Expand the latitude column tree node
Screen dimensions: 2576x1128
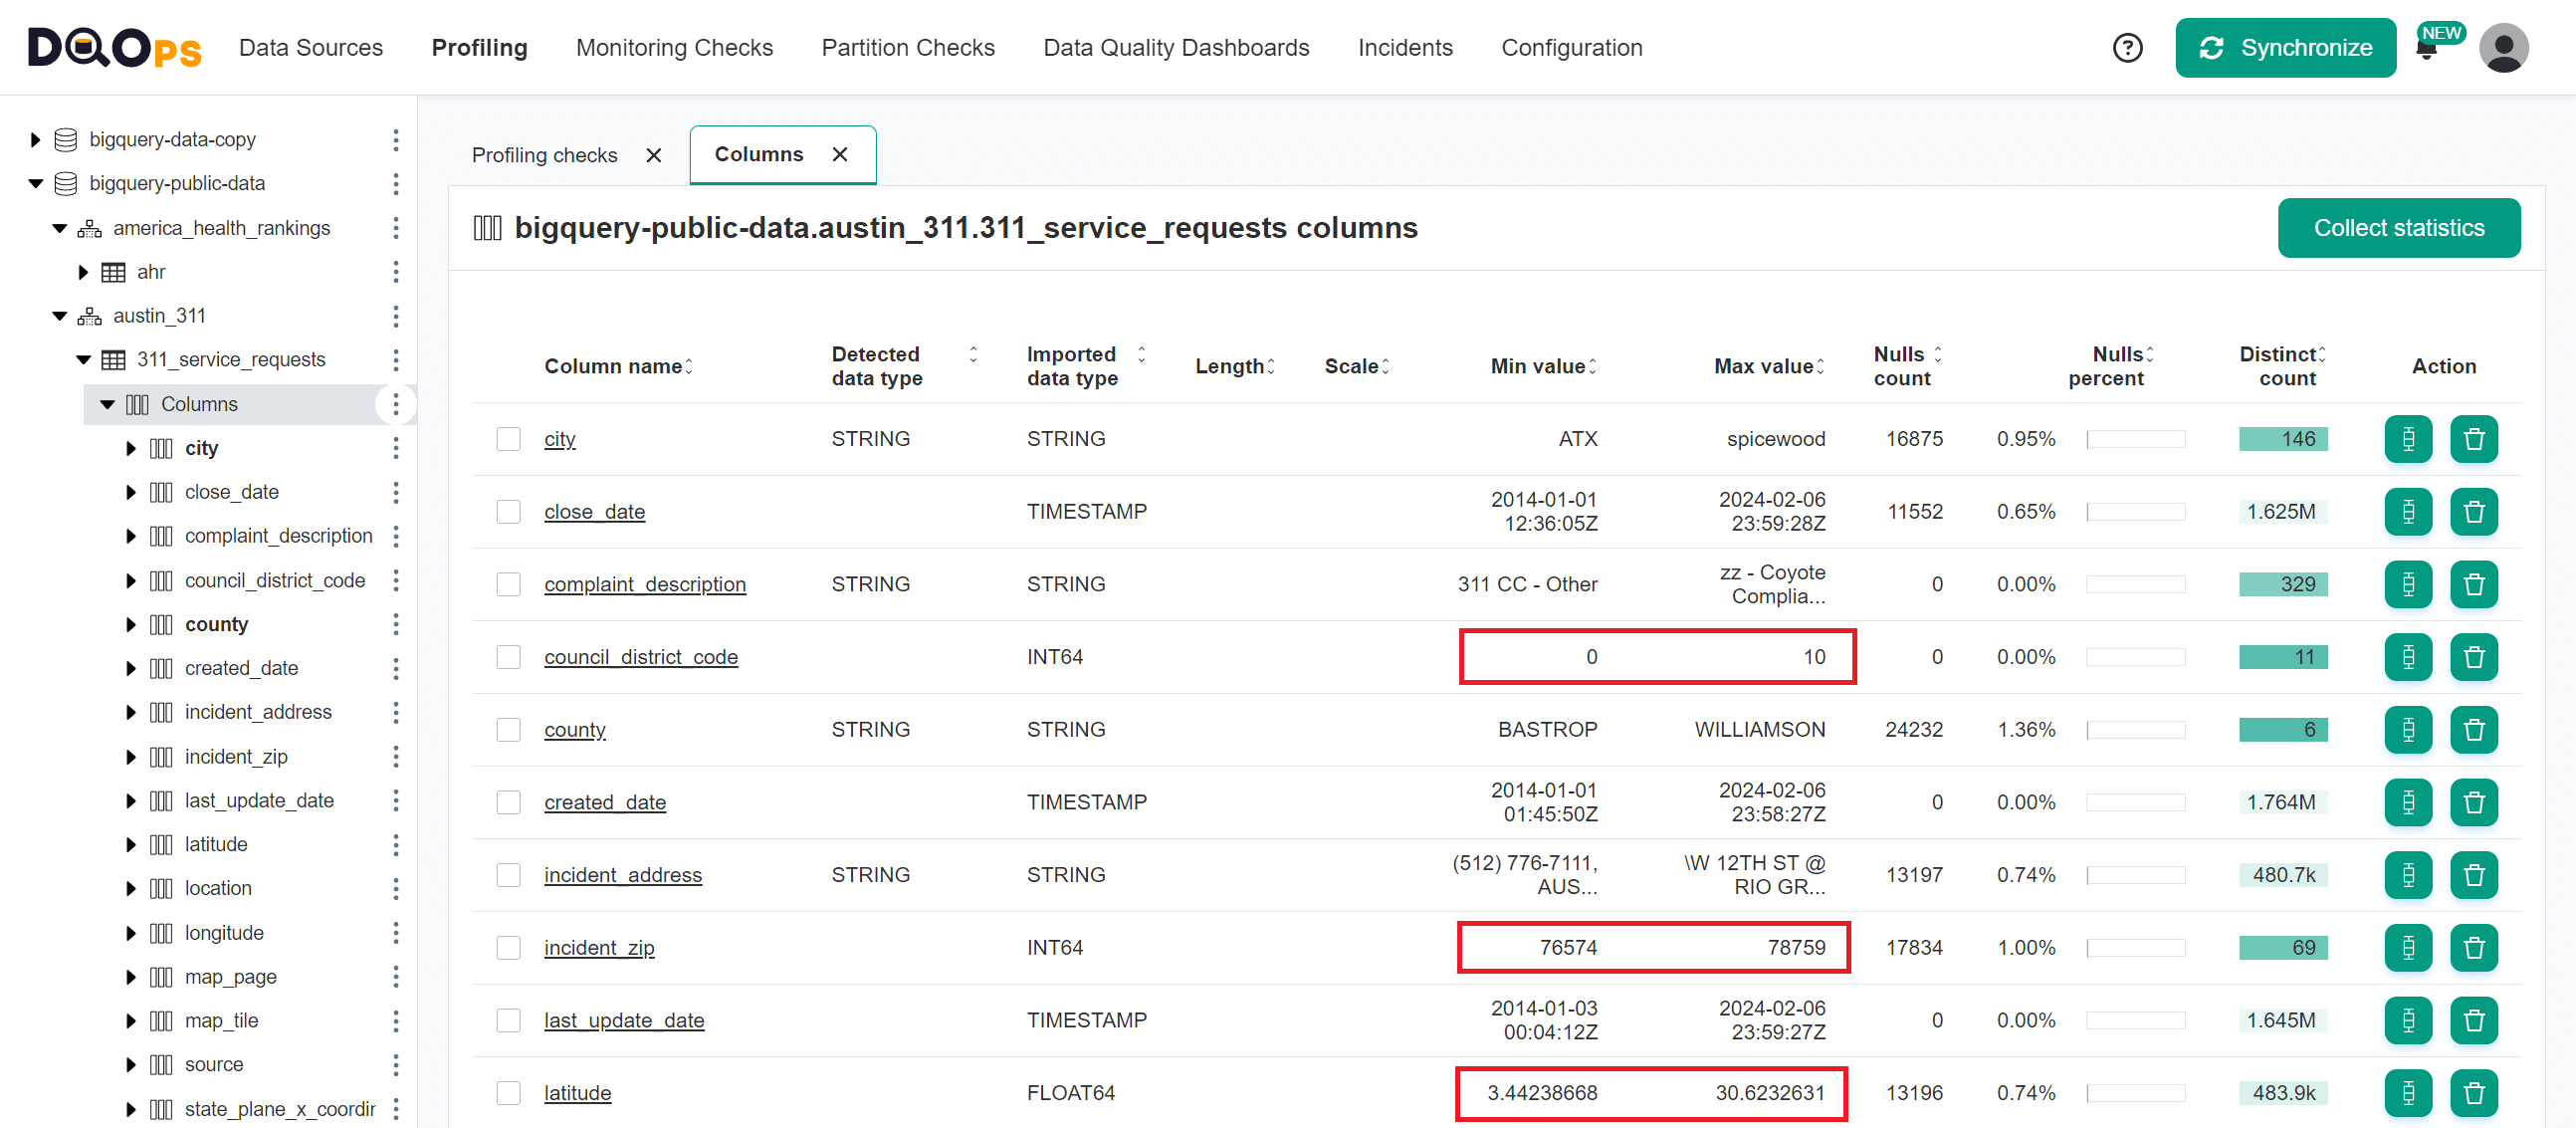tap(131, 844)
